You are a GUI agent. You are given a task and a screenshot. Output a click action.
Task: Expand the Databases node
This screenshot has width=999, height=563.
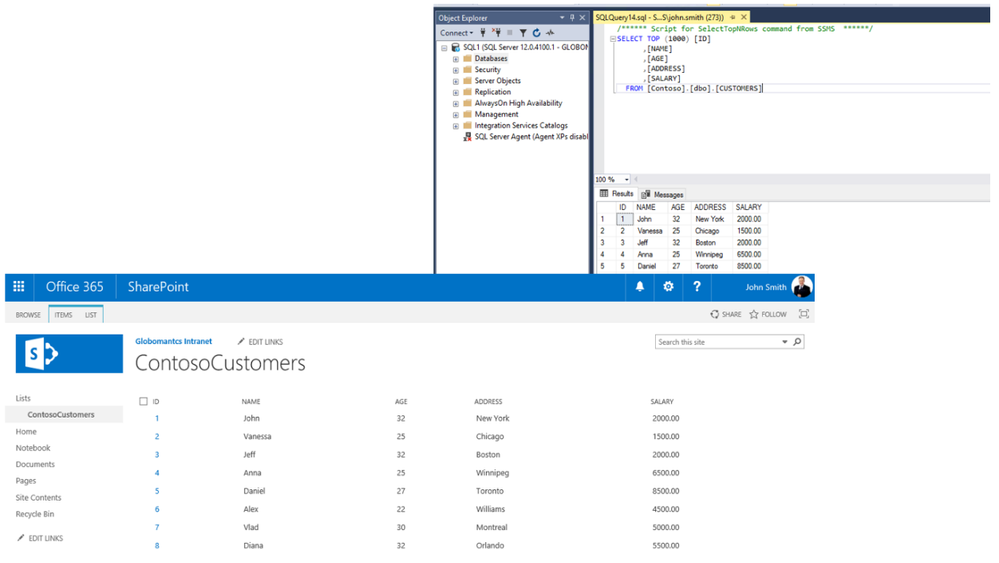456,59
